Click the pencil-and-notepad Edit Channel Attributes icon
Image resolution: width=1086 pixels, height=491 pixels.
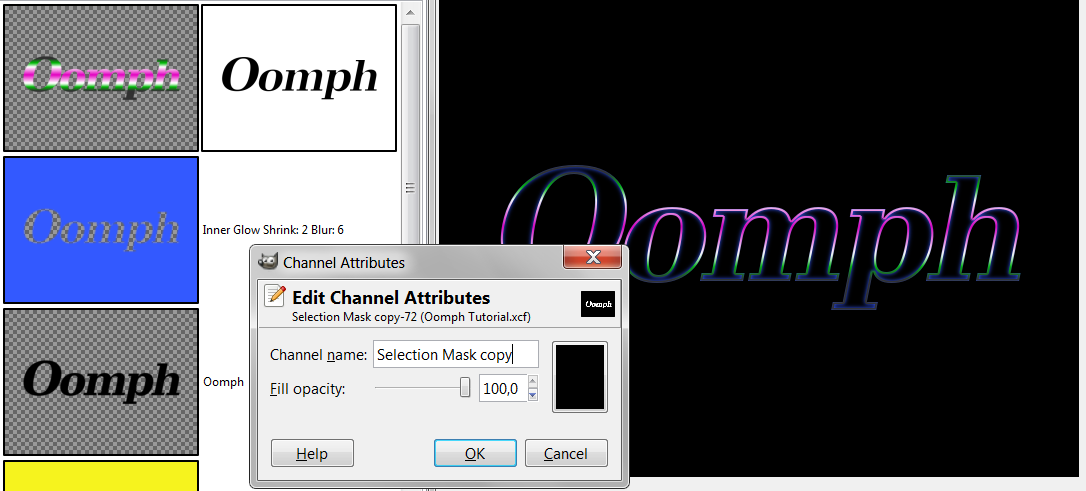coord(275,296)
